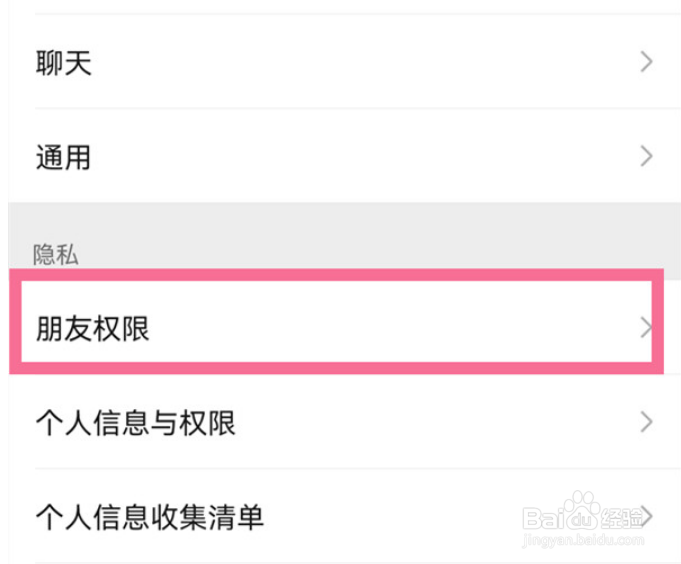Open the 聊天 settings chevron
This screenshot has width=681, height=564.
point(646,63)
